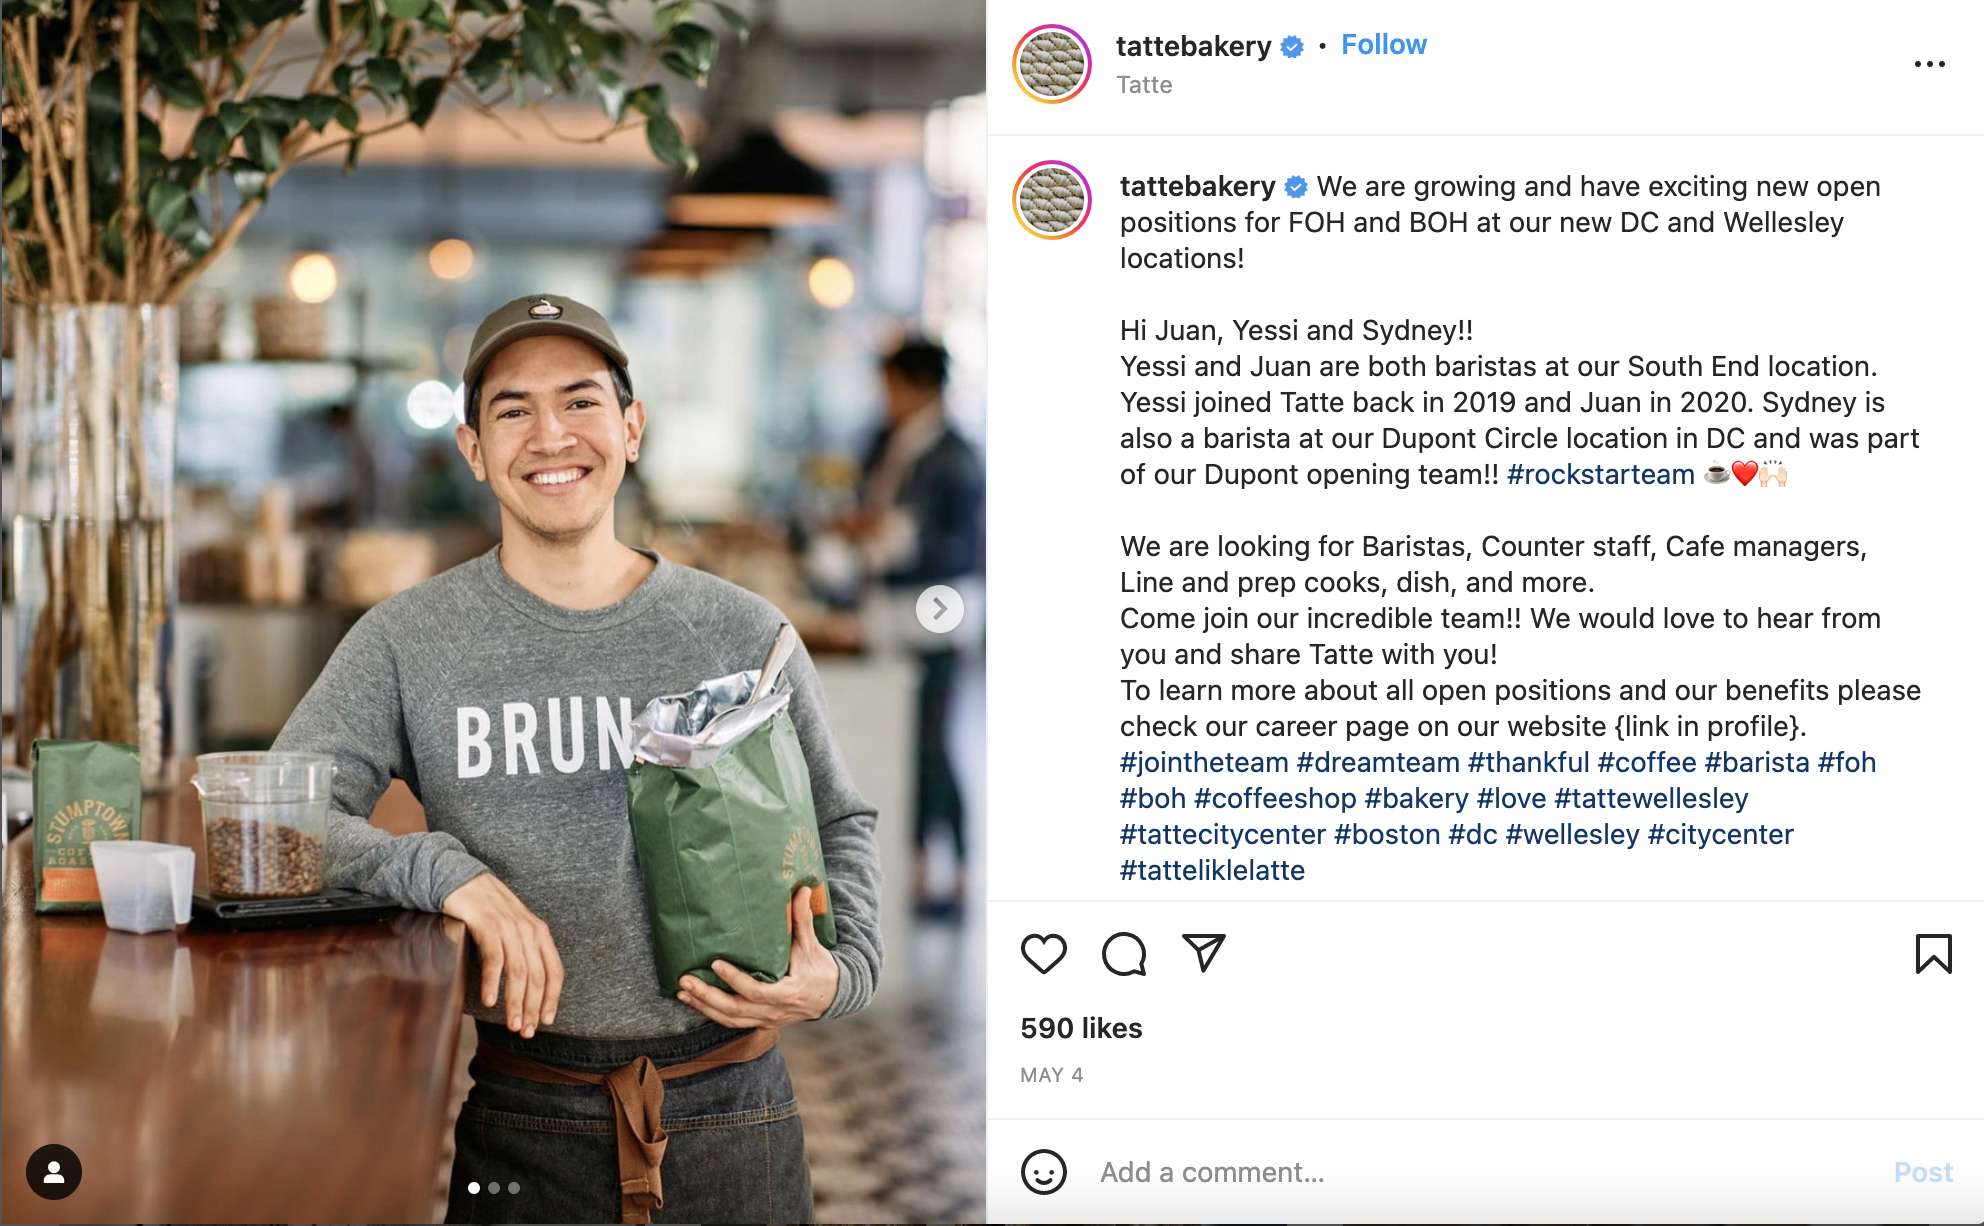
Task: Open the #jointheteam hashtag
Action: [1204, 762]
